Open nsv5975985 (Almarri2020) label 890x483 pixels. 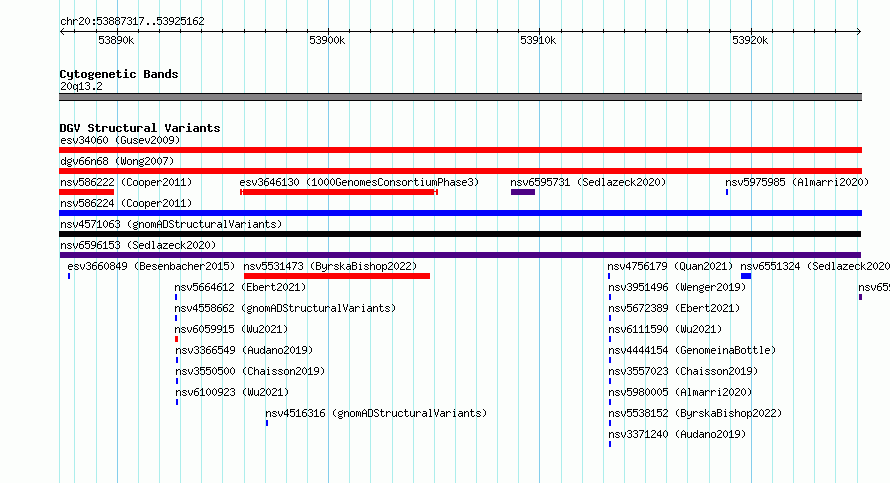point(797,182)
